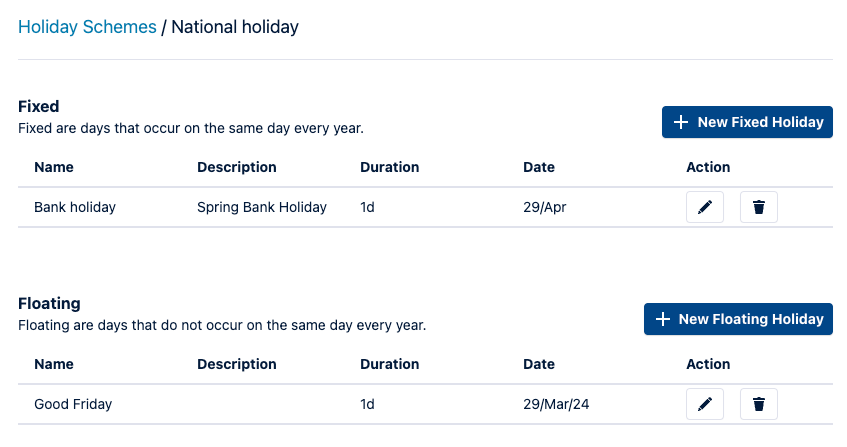The height and width of the screenshot is (447, 847).
Task: Click Name column header in Fixed table
Action: (54, 167)
